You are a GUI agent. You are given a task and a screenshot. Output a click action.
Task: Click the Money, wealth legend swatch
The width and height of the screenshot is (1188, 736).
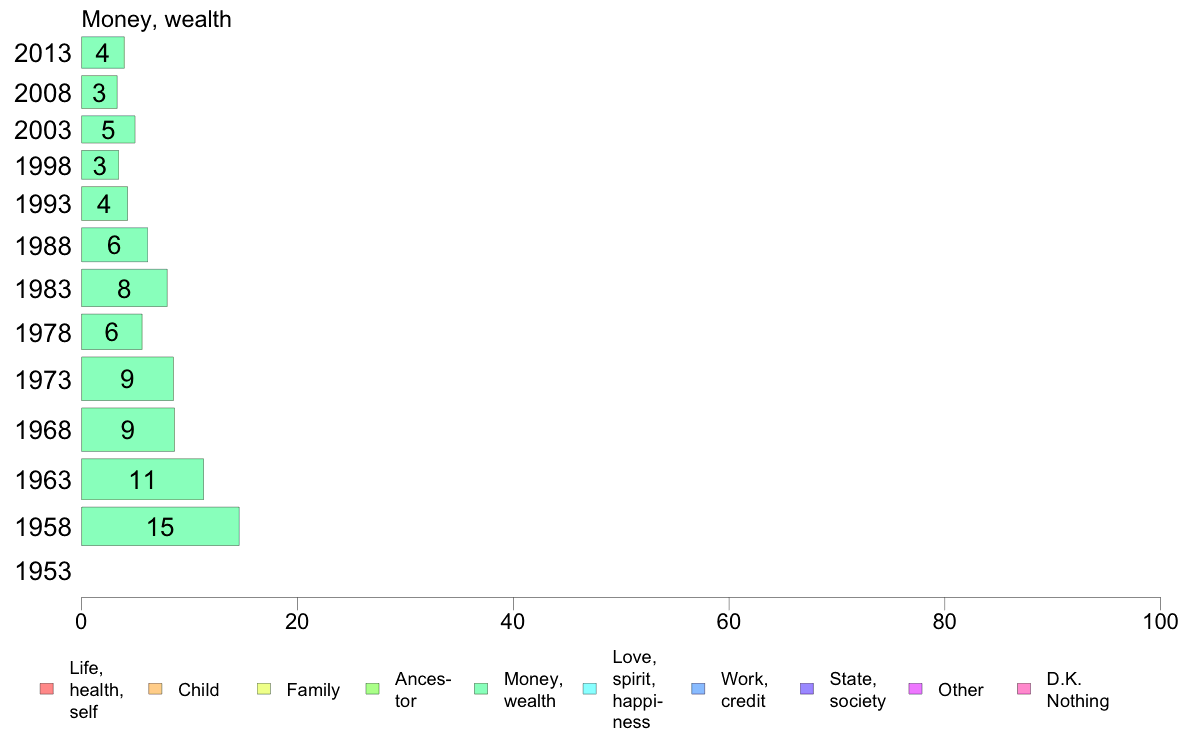point(480,689)
